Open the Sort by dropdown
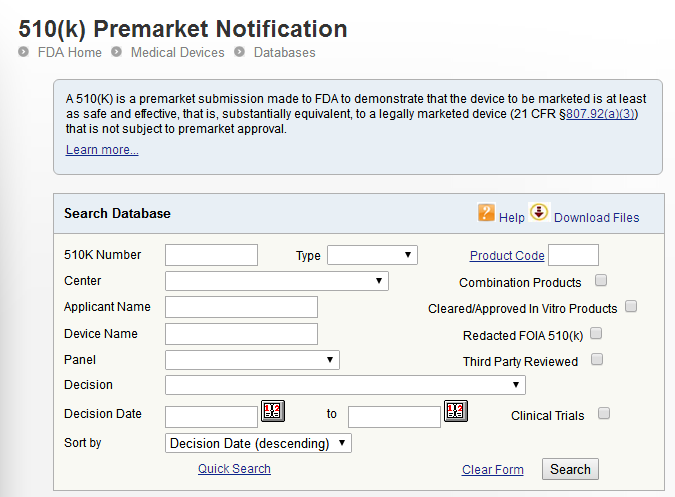Image resolution: width=675 pixels, height=497 pixels. (258, 443)
